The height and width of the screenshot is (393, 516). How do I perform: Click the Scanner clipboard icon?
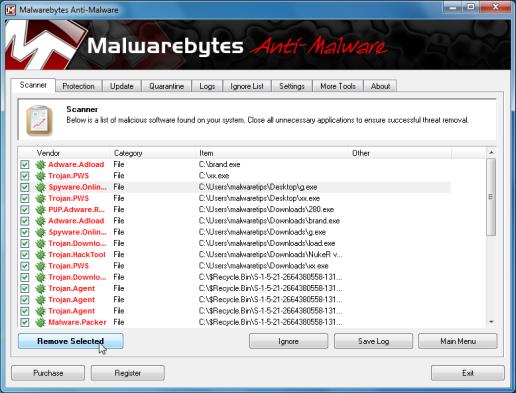(x=39, y=121)
